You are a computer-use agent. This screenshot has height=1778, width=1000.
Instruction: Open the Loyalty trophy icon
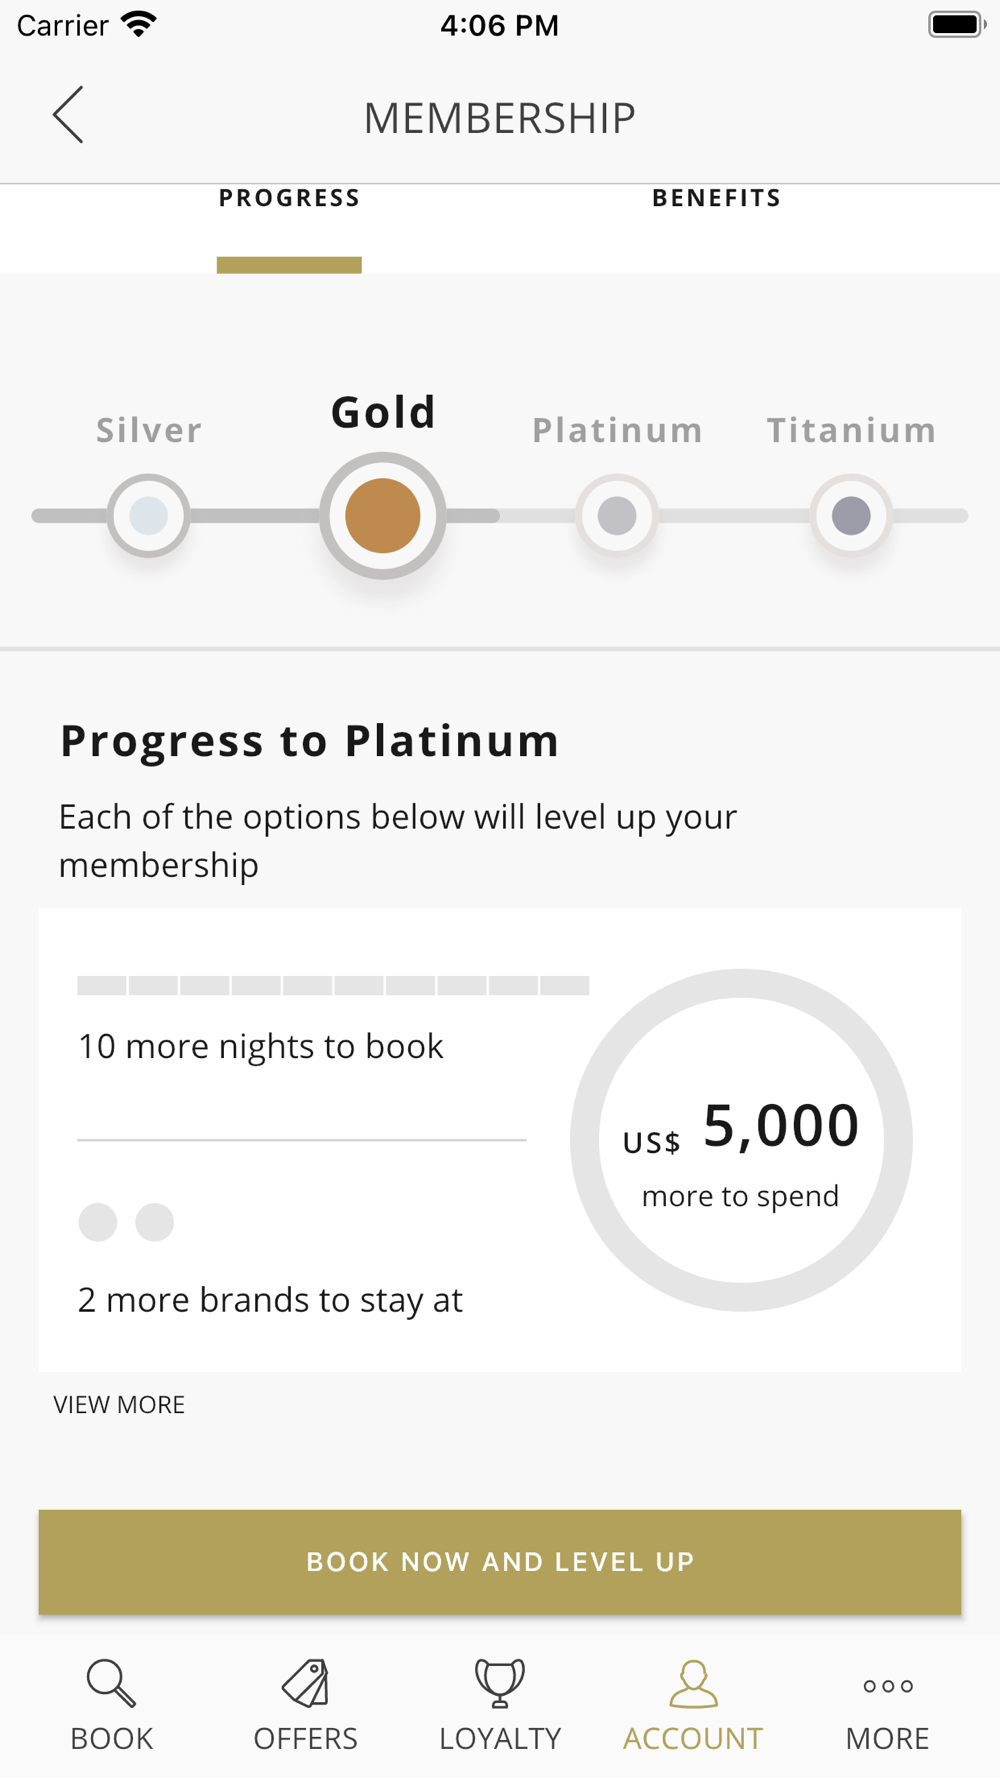499,1683
